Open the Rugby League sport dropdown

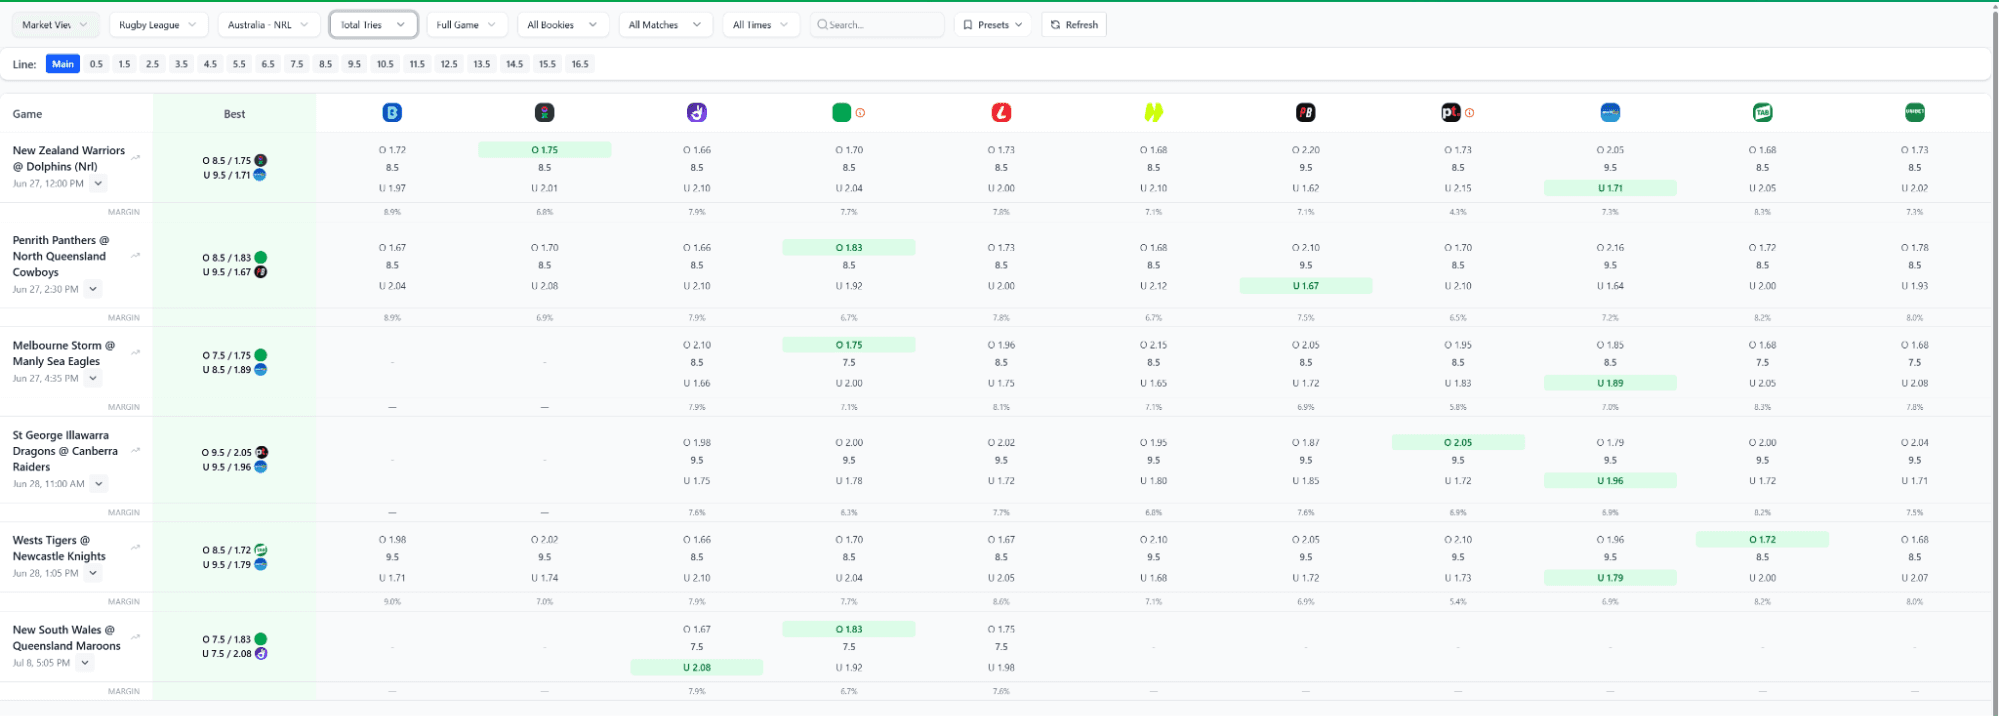click(x=158, y=25)
